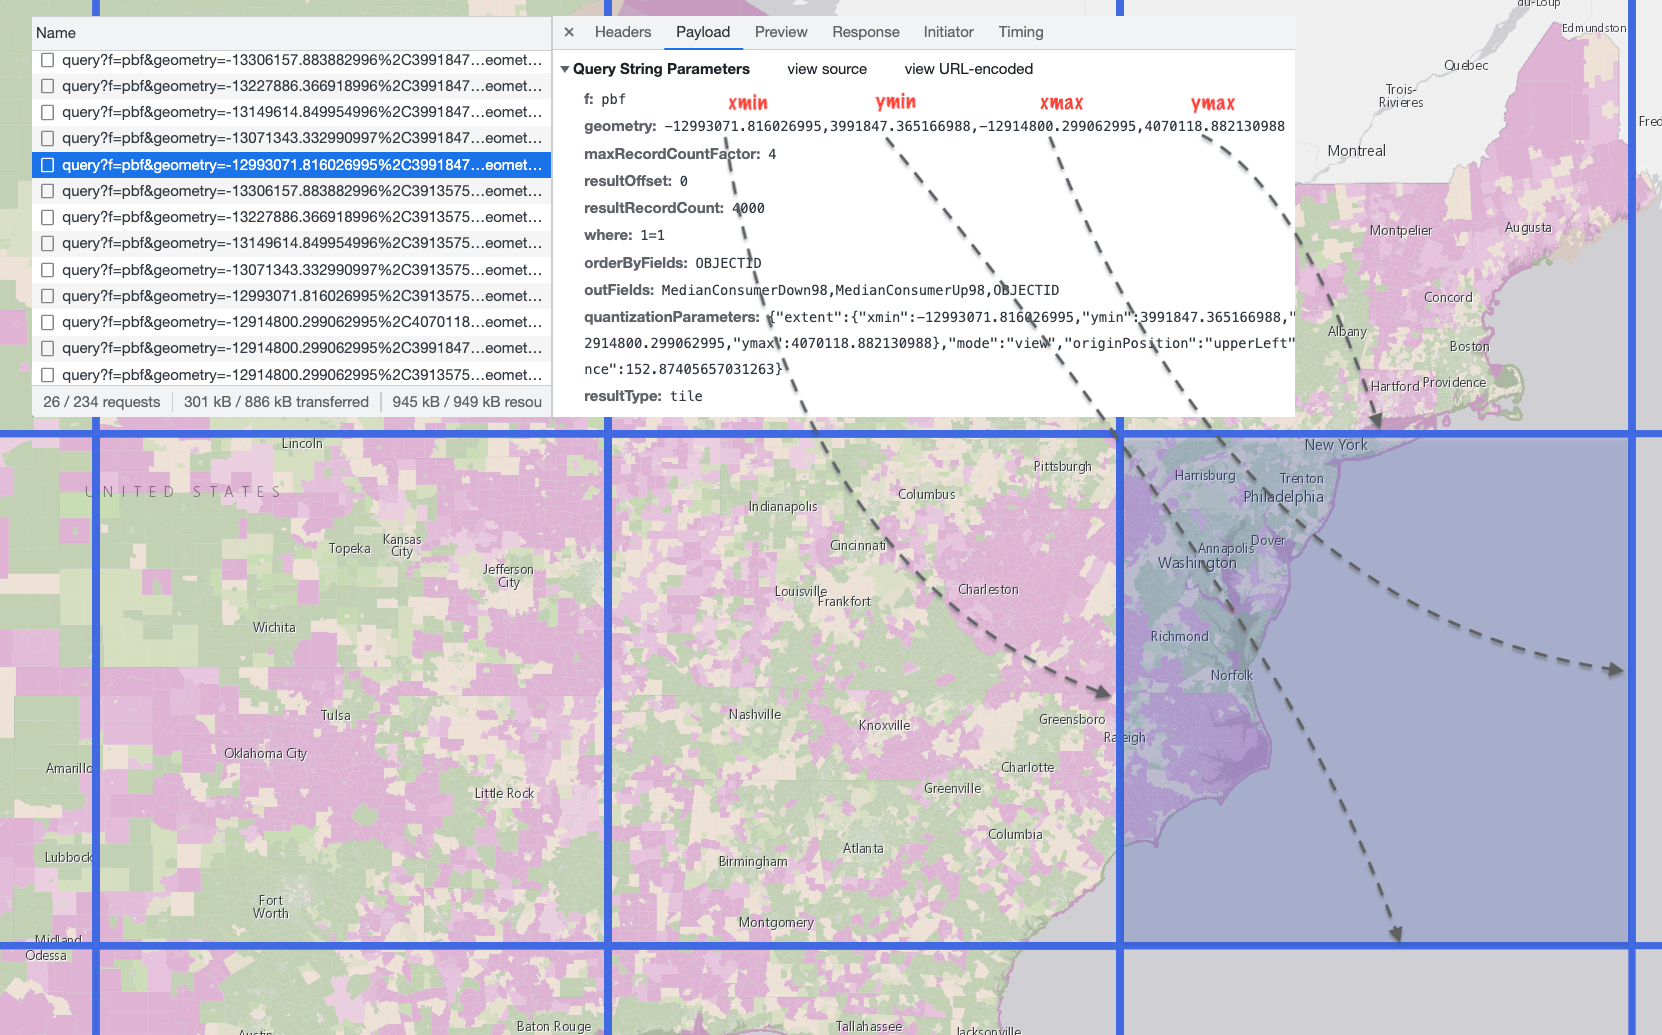Click New York label on the map
The height and width of the screenshot is (1035, 1662).
[x=1336, y=445]
